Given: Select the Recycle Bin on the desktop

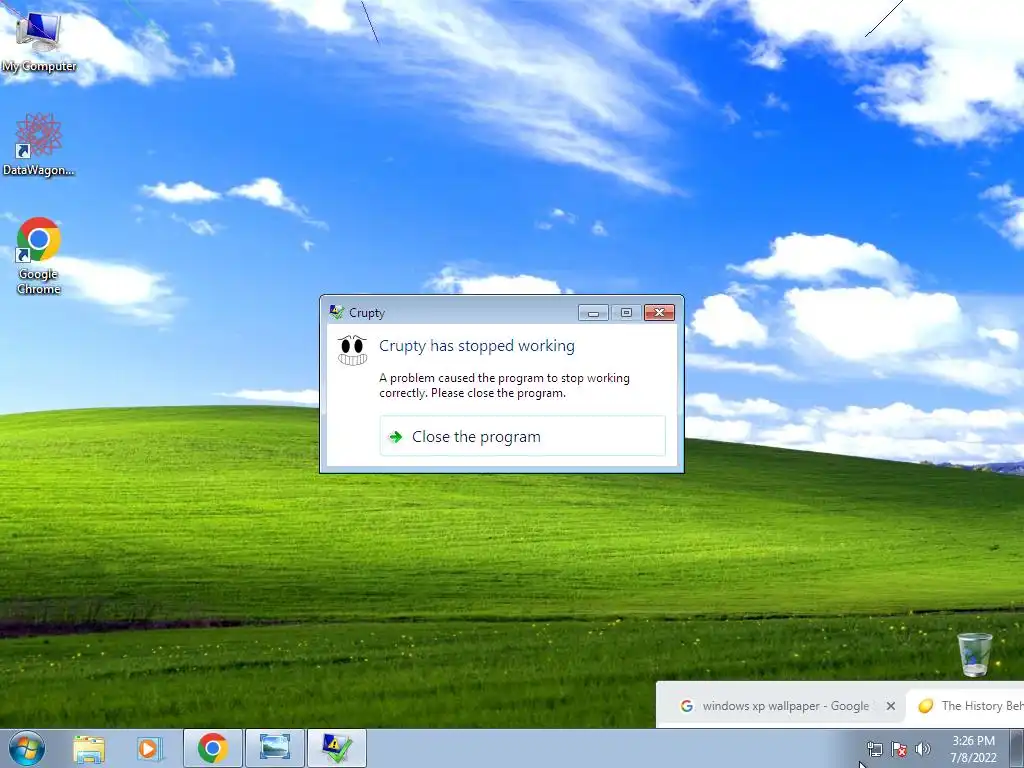Looking at the screenshot, I should (x=974, y=654).
